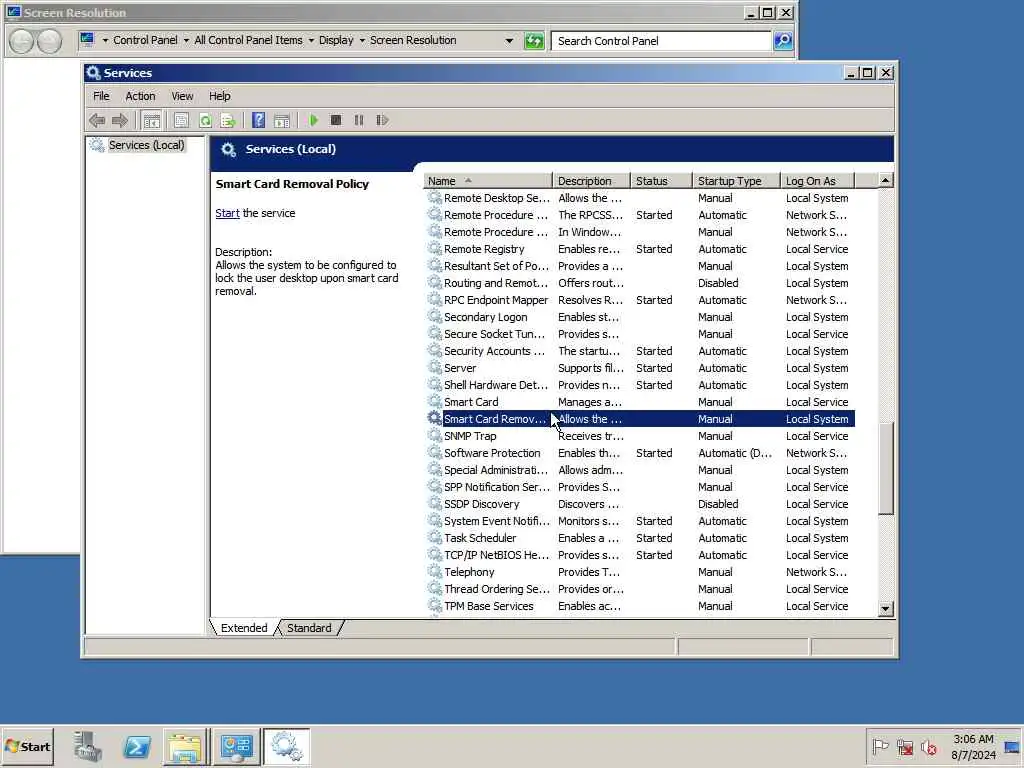This screenshot has height=768, width=1024.
Task: Select Services (Local) in the console tree
Action: click(x=146, y=145)
